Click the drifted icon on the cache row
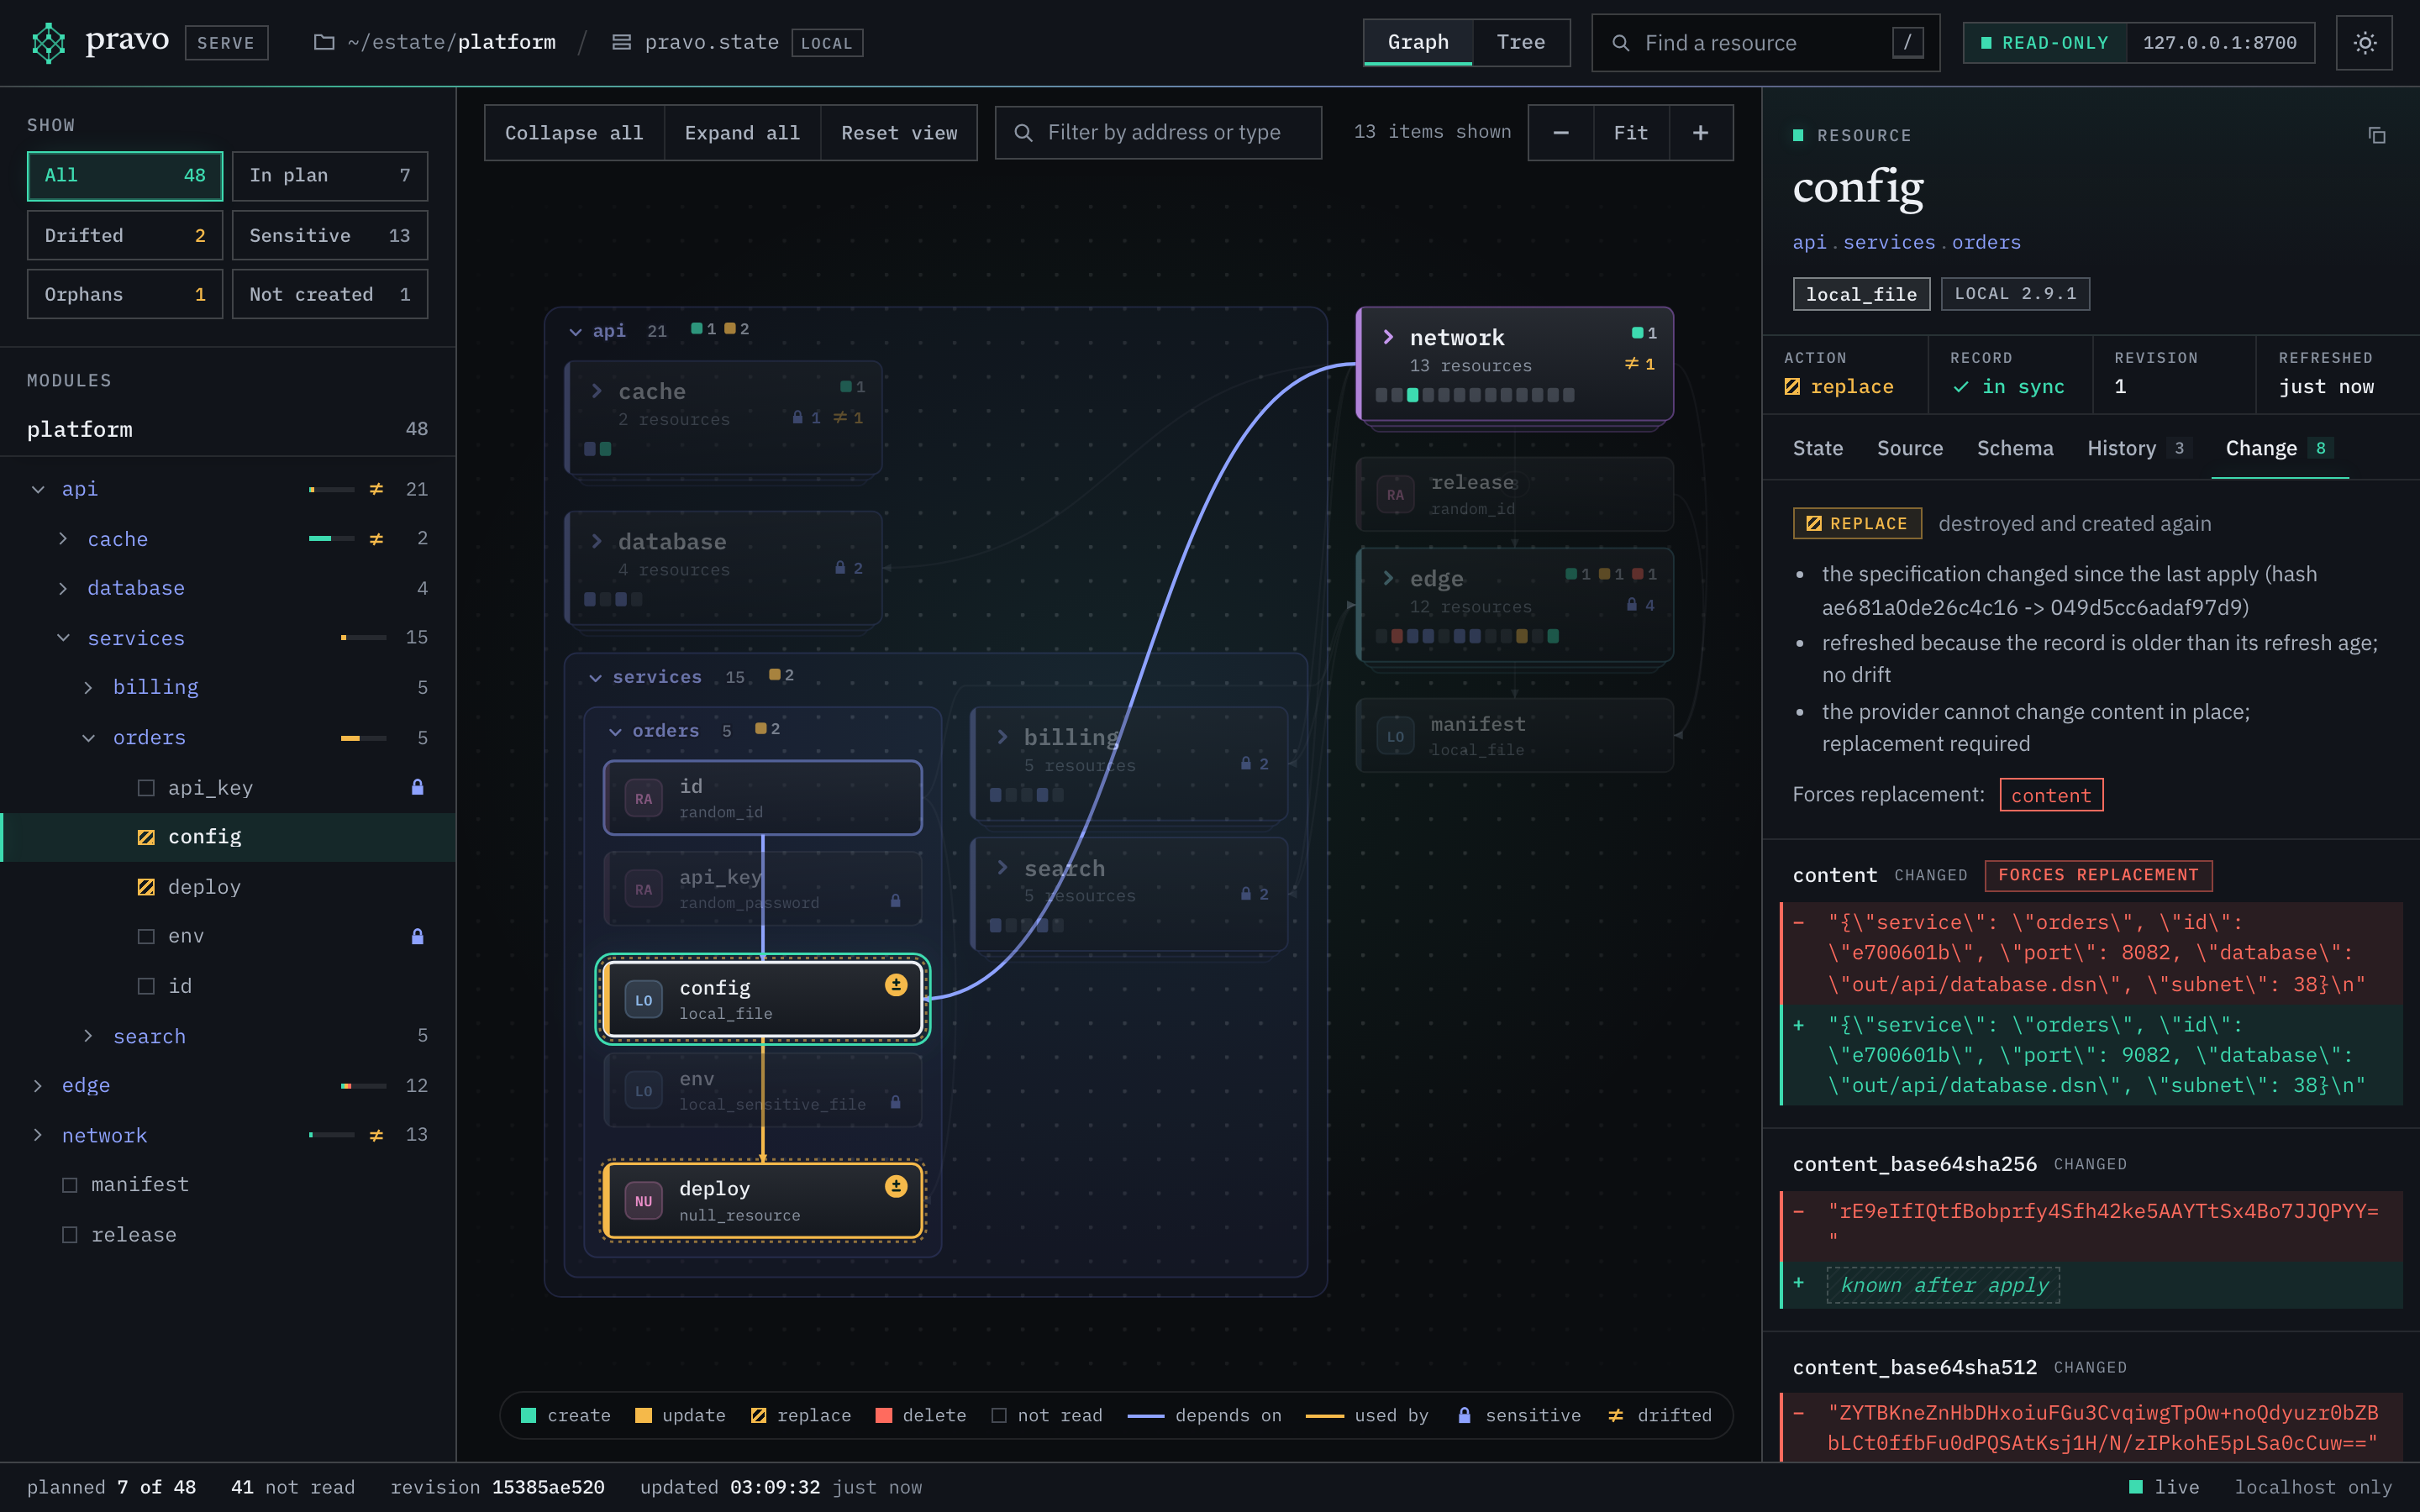This screenshot has height=1512, width=2420. [x=376, y=539]
